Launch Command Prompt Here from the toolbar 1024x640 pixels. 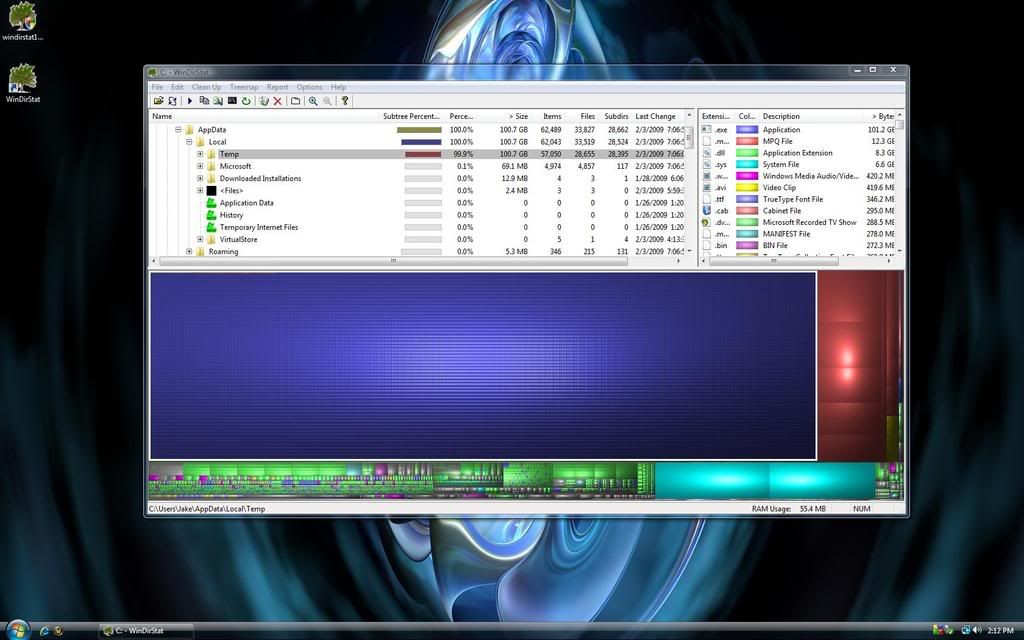tap(230, 102)
